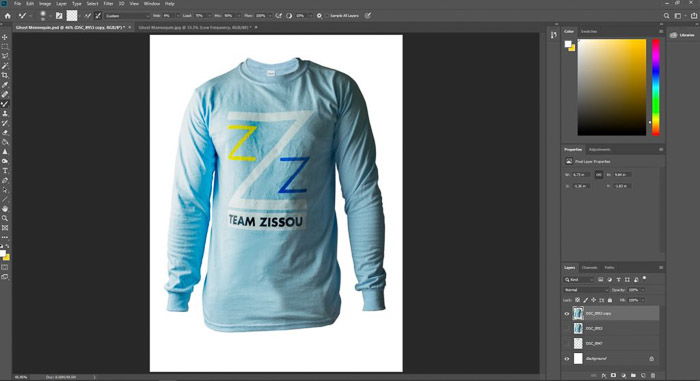700x381 pixels.
Task: Open the Custom preset dropdown in options bar
Action: (127, 16)
